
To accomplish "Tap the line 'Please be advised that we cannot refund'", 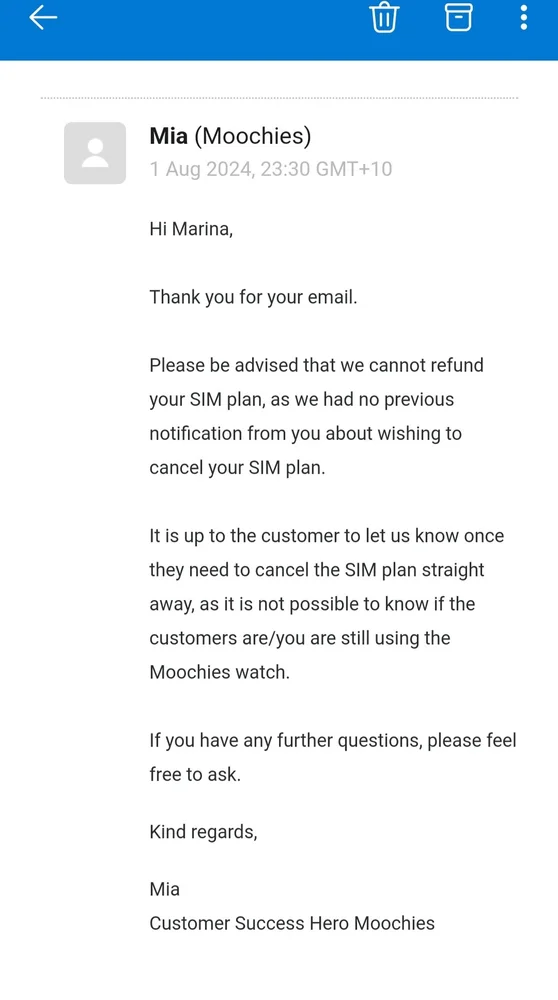I will point(316,365).
